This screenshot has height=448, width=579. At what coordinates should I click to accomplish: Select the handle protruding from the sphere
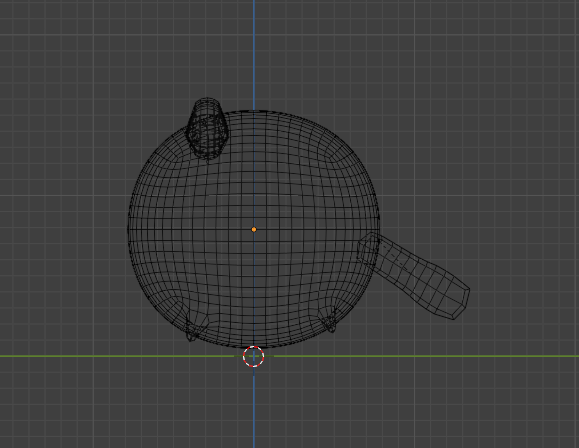click(414, 275)
